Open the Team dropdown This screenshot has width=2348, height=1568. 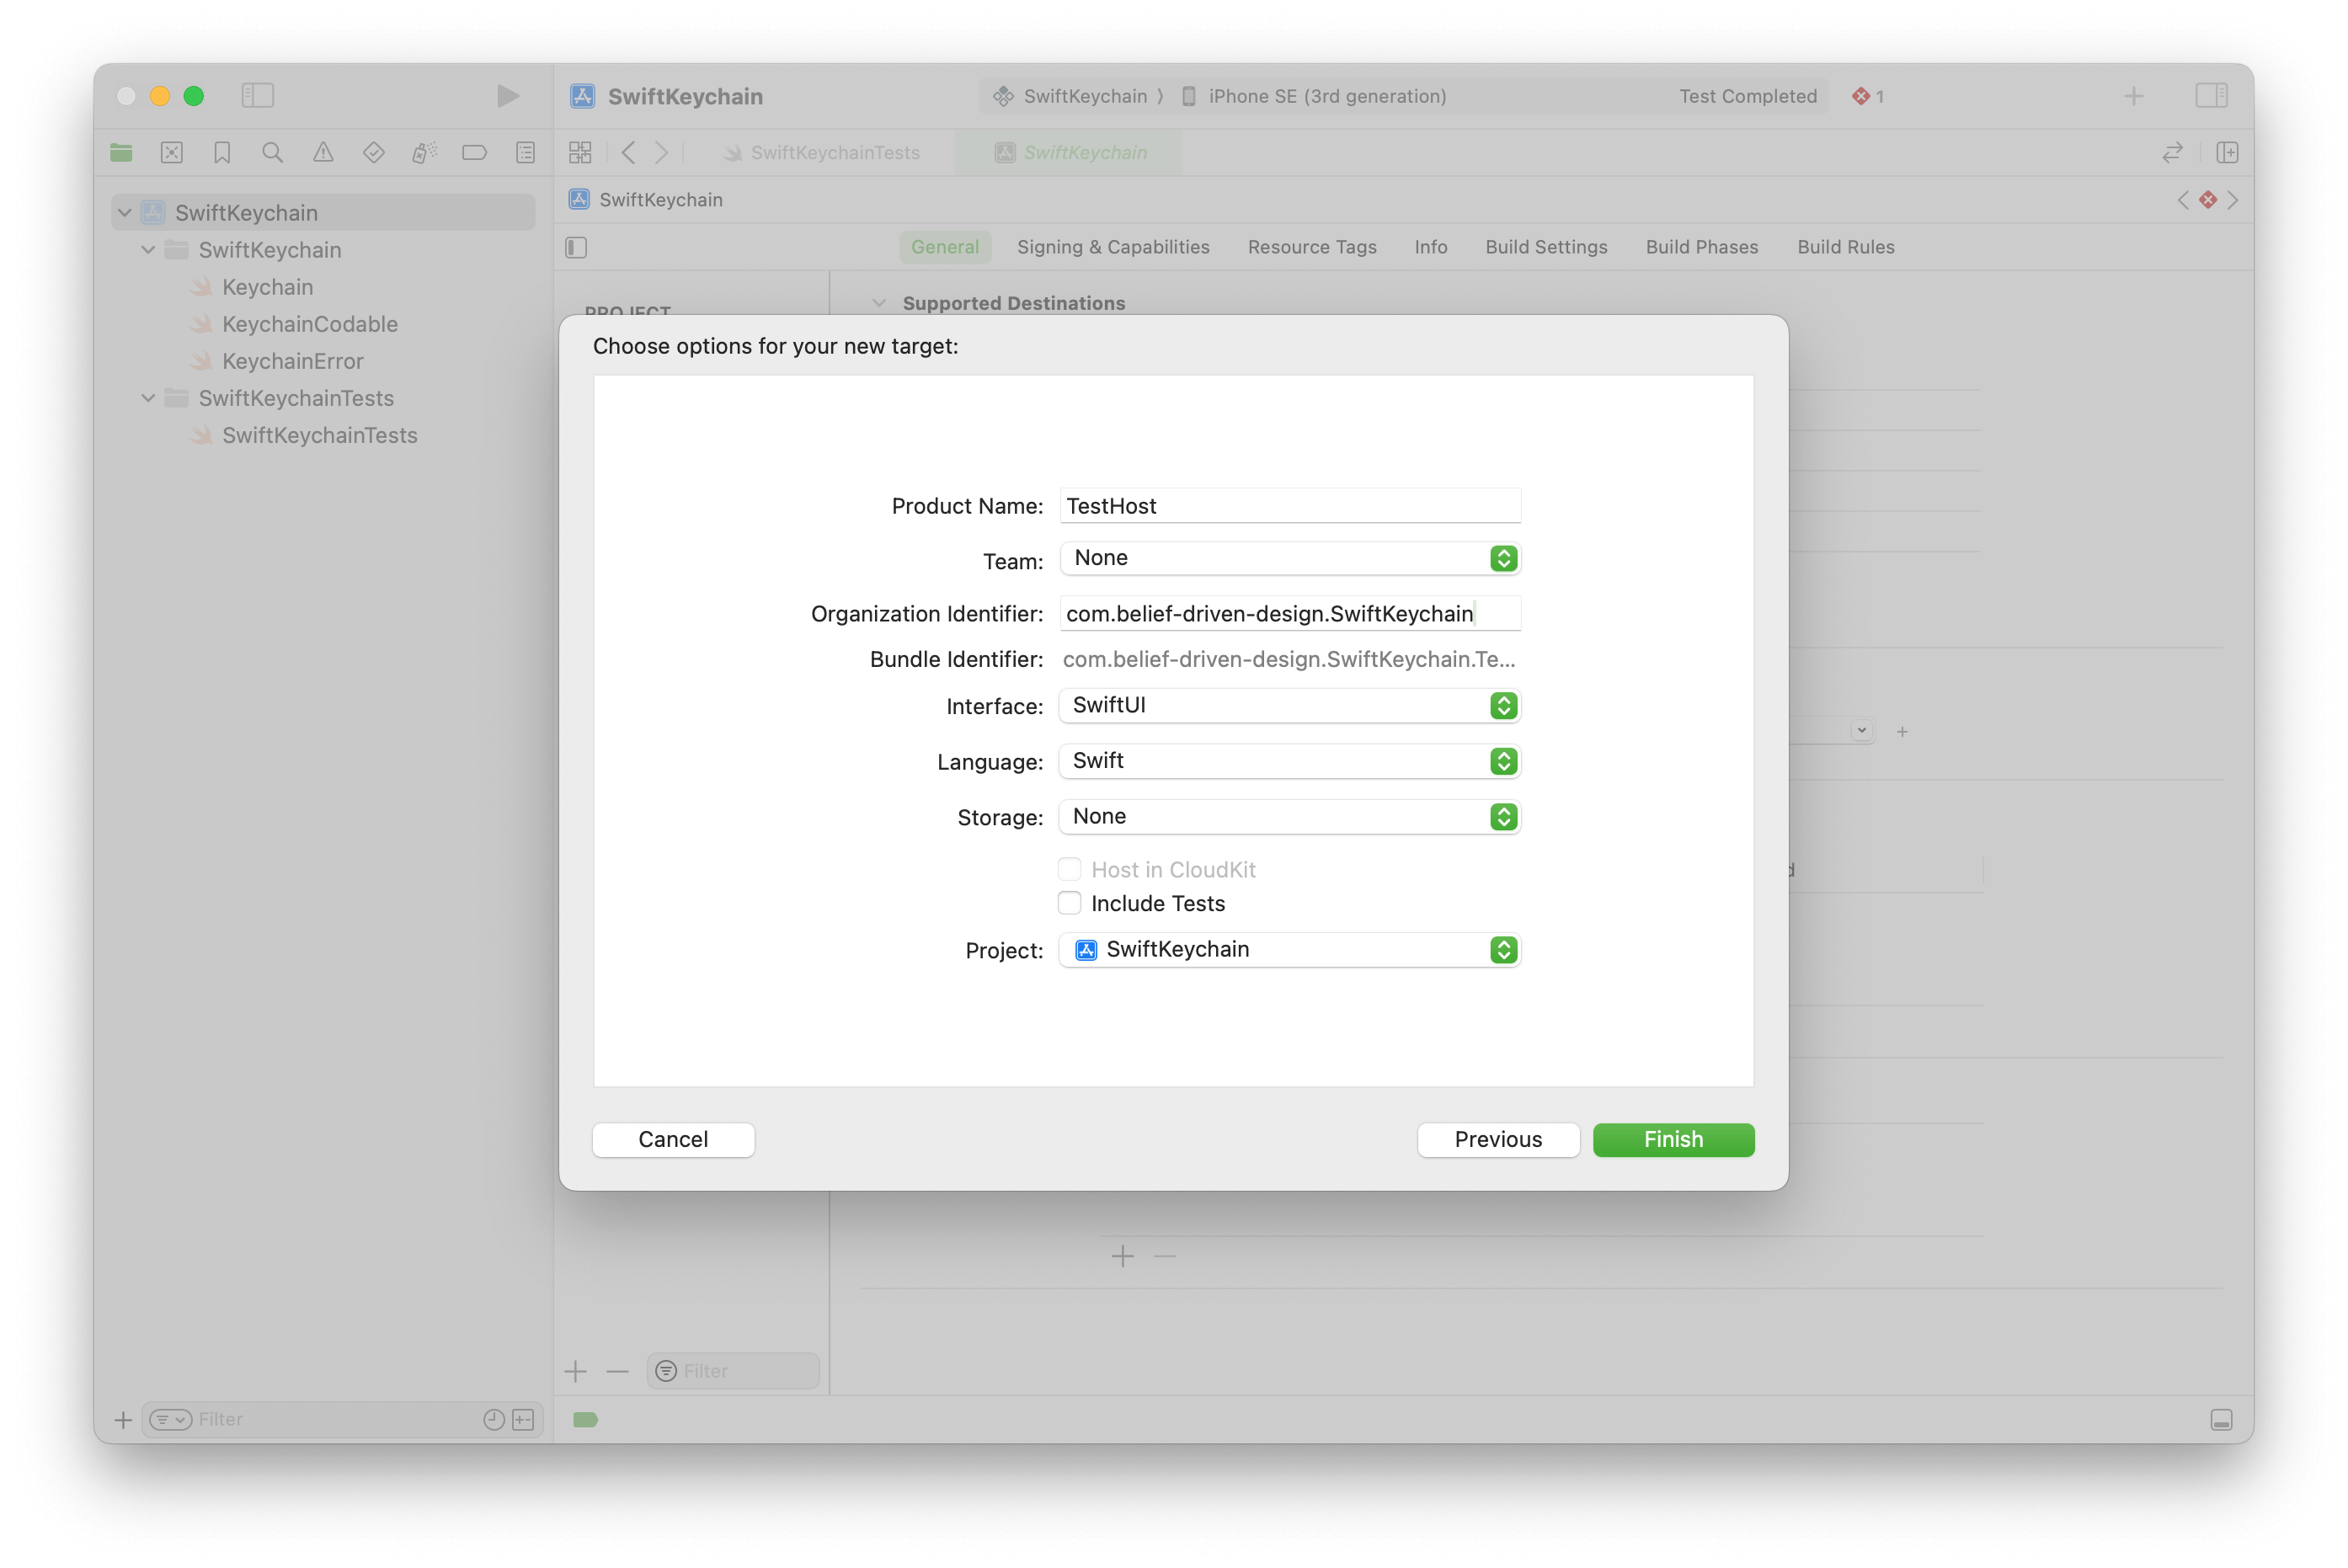(x=1290, y=558)
